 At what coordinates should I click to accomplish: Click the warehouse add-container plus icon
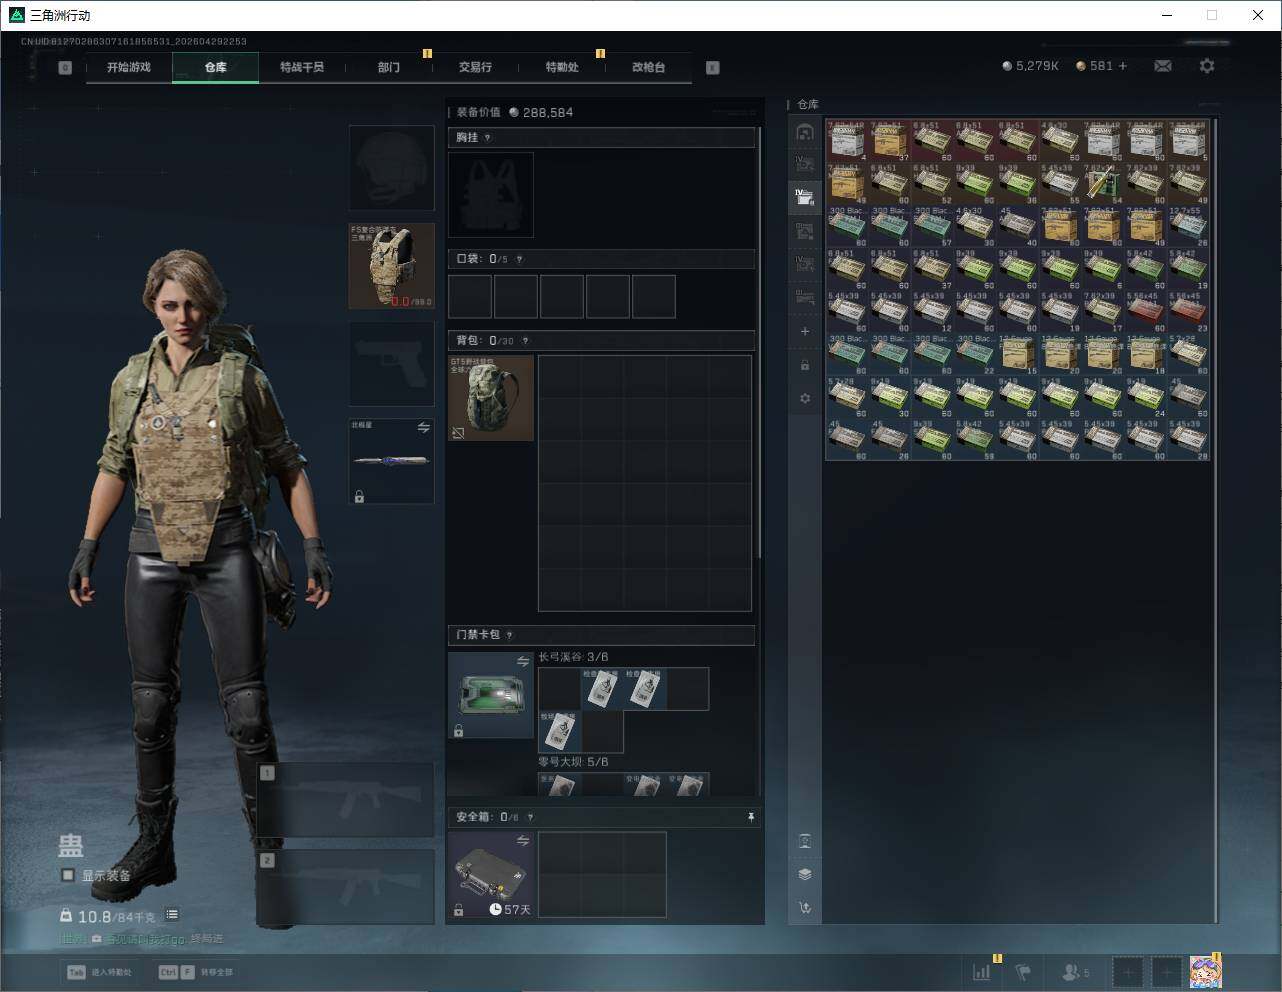[x=805, y=331]
